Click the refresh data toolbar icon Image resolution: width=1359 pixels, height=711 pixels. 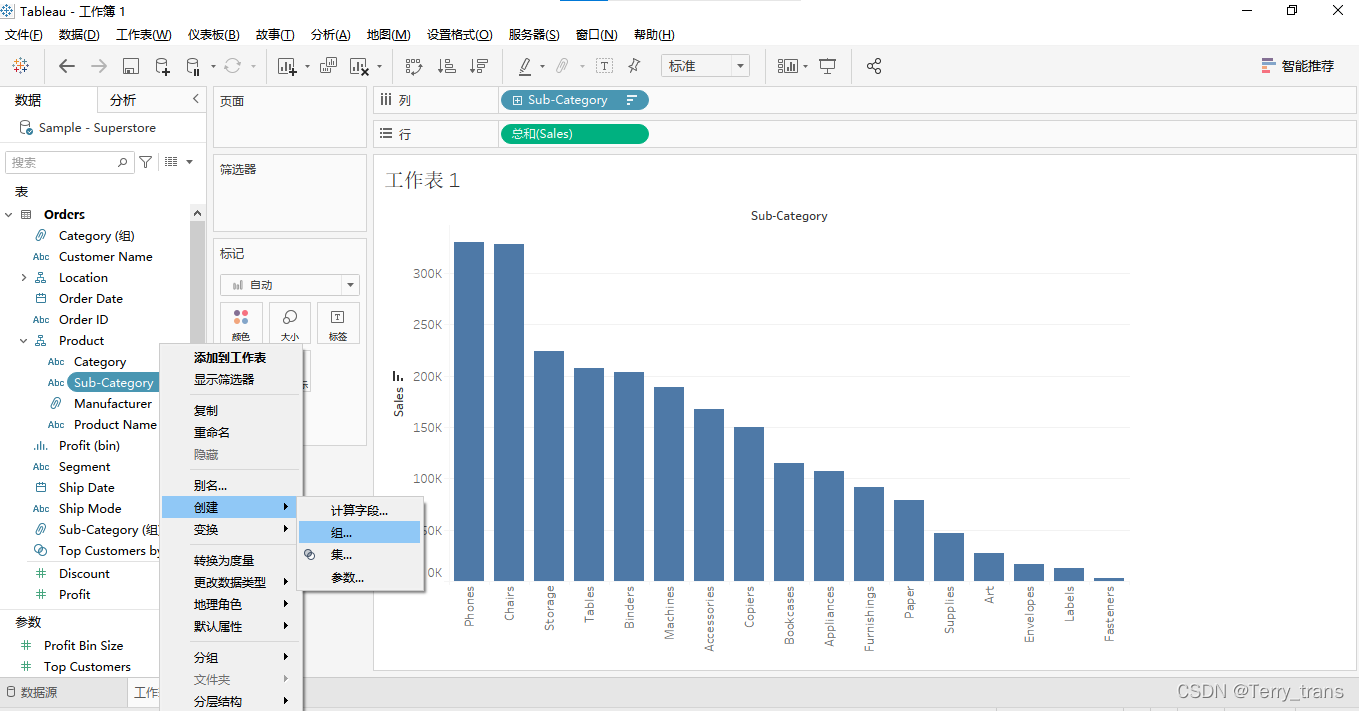tap(232, 66)
